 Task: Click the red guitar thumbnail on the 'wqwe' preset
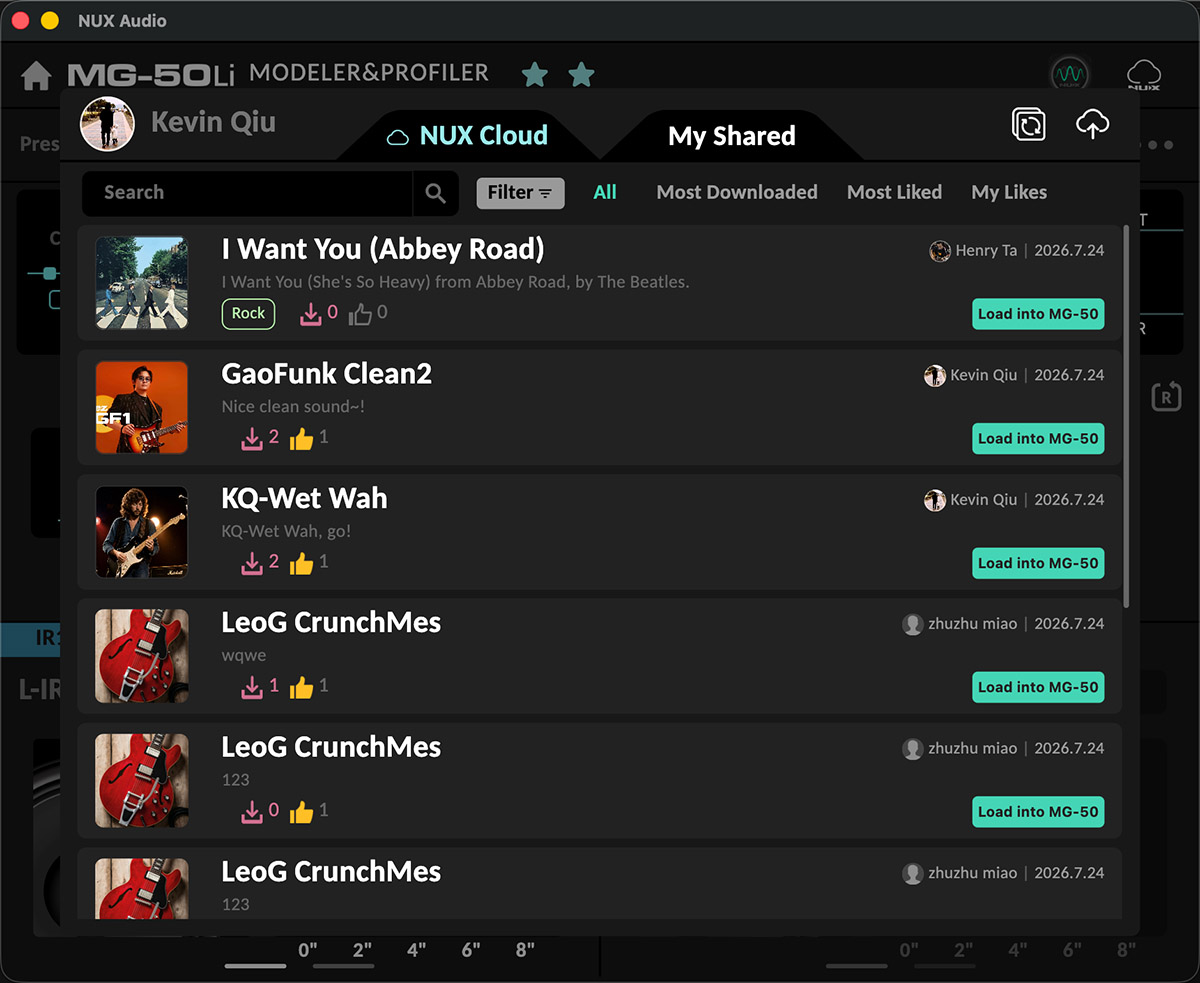click(x=141, y=655)
